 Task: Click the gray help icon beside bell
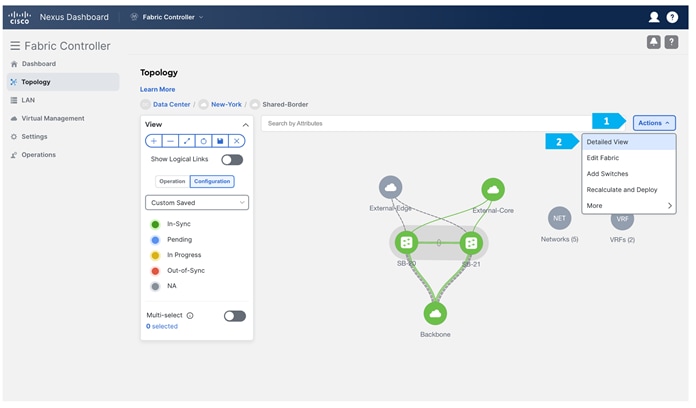(671, 42)
